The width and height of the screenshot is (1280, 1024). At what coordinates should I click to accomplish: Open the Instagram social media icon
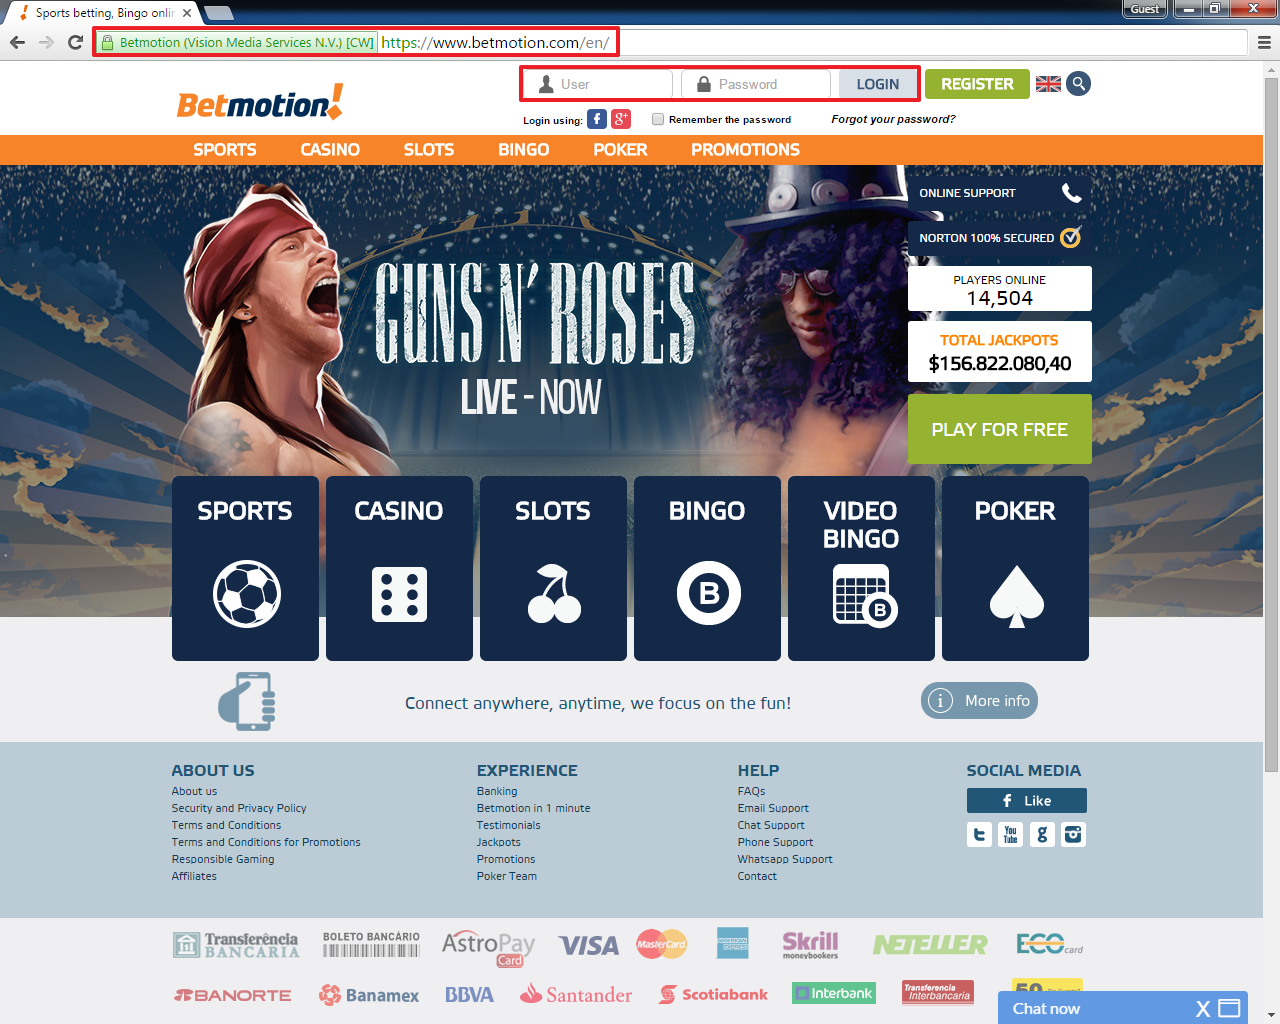pos(1073,834)
